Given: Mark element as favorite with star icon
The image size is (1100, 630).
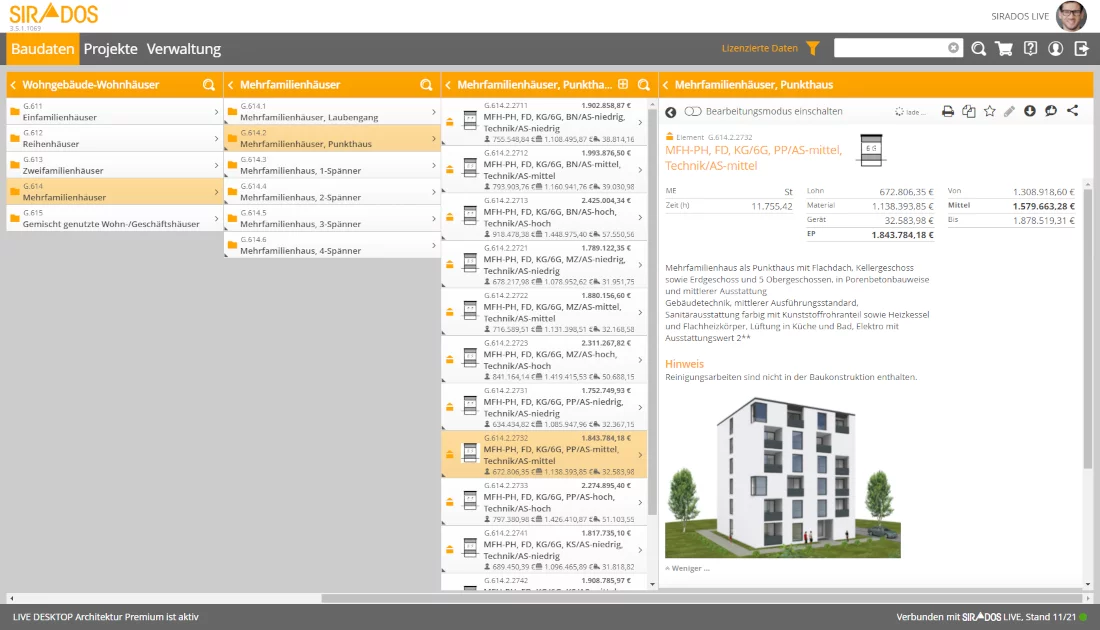Looking at the screenshot, I should coord(989,111).
